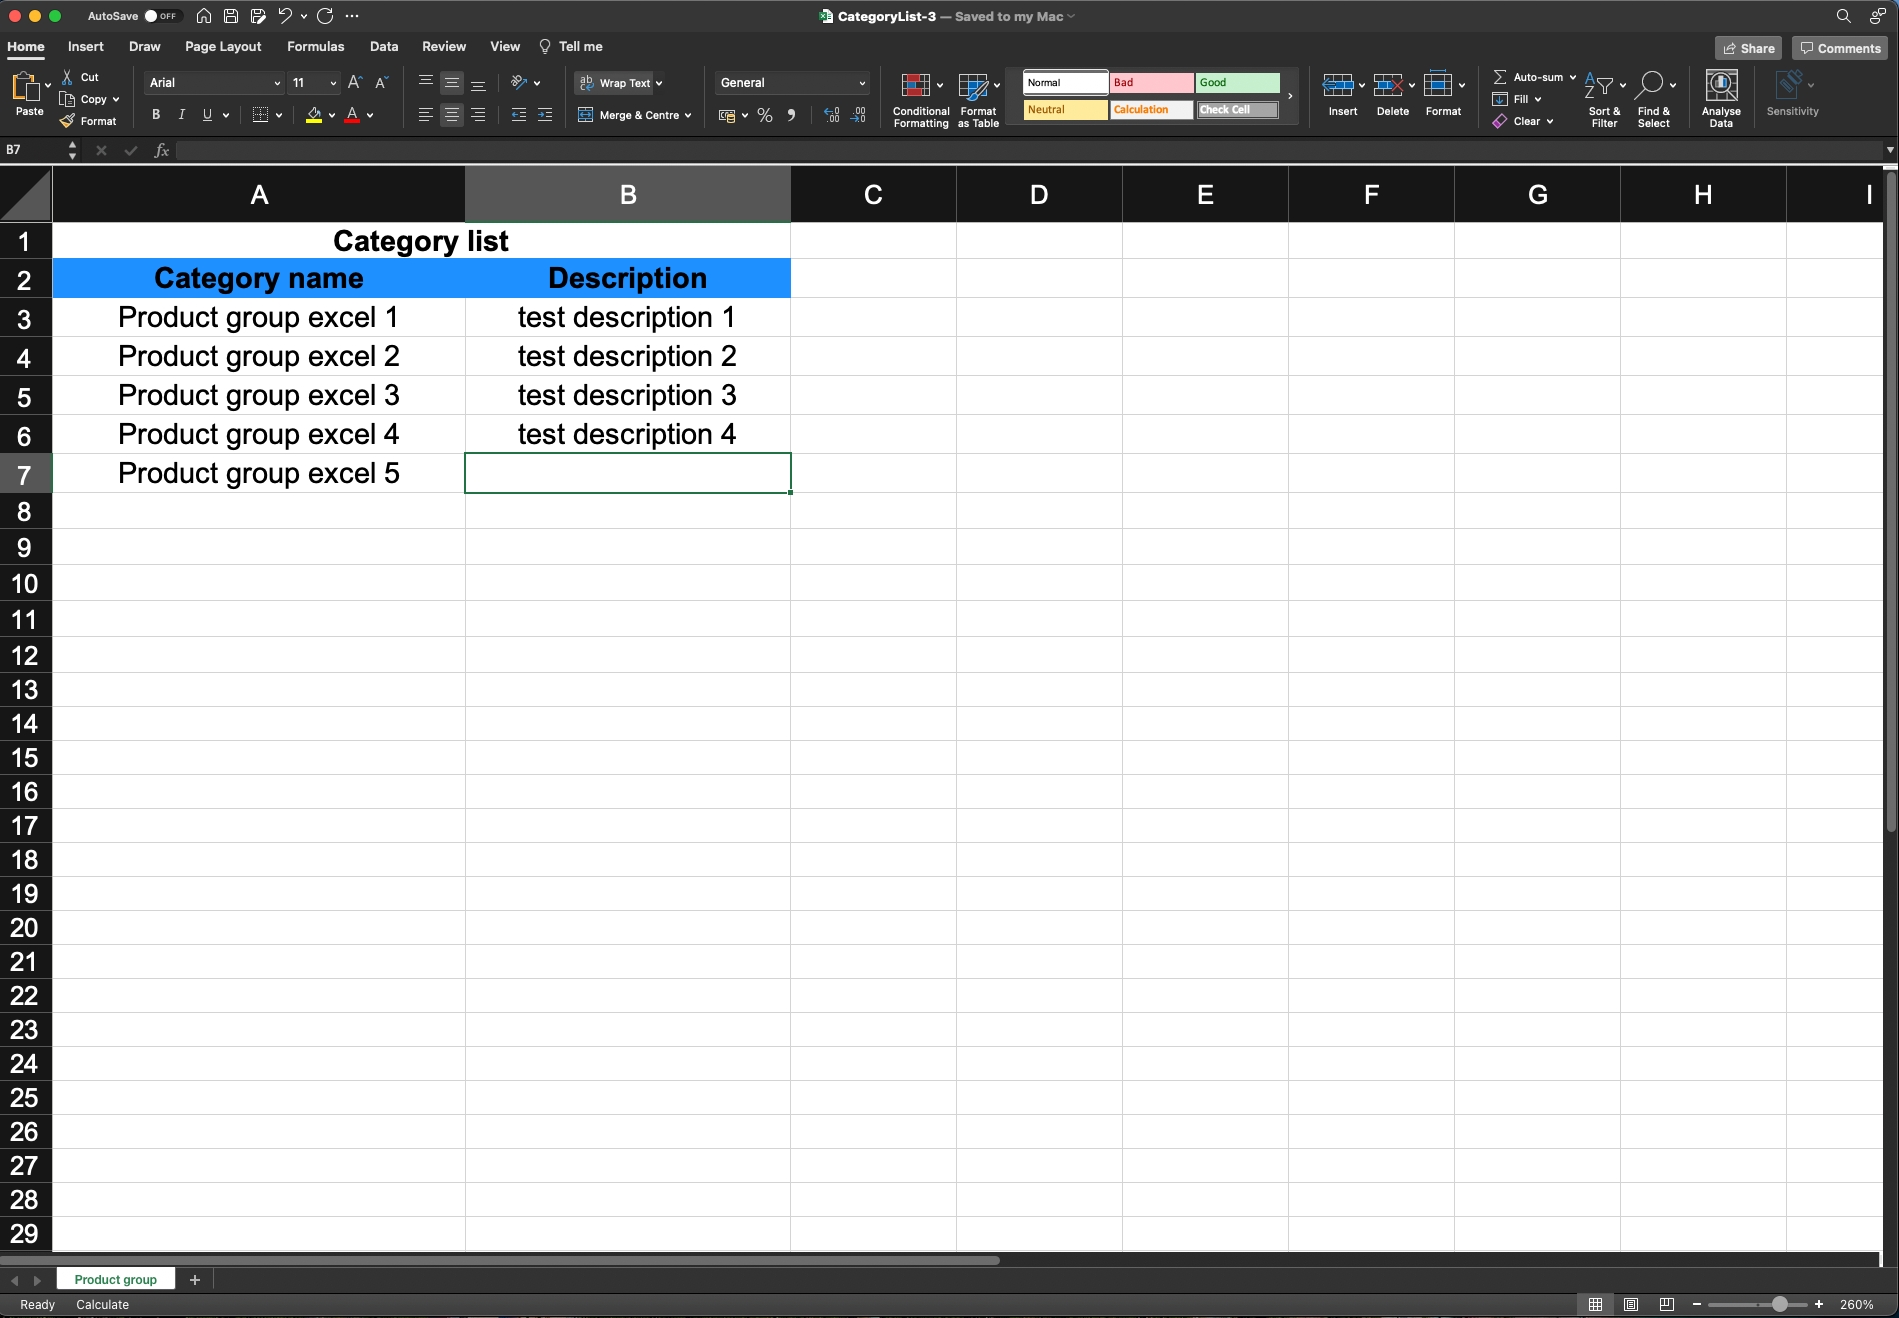Apply Conditional Formatting to the sheet

(x=920, y=99)
